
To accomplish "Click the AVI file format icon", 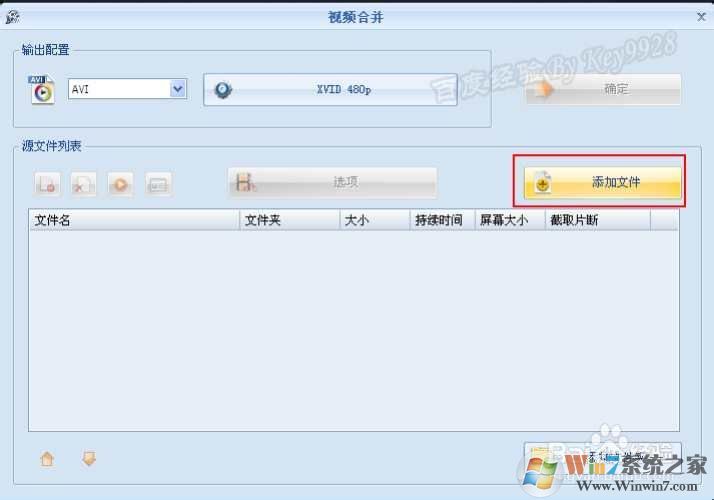I will tap(41, 90).
